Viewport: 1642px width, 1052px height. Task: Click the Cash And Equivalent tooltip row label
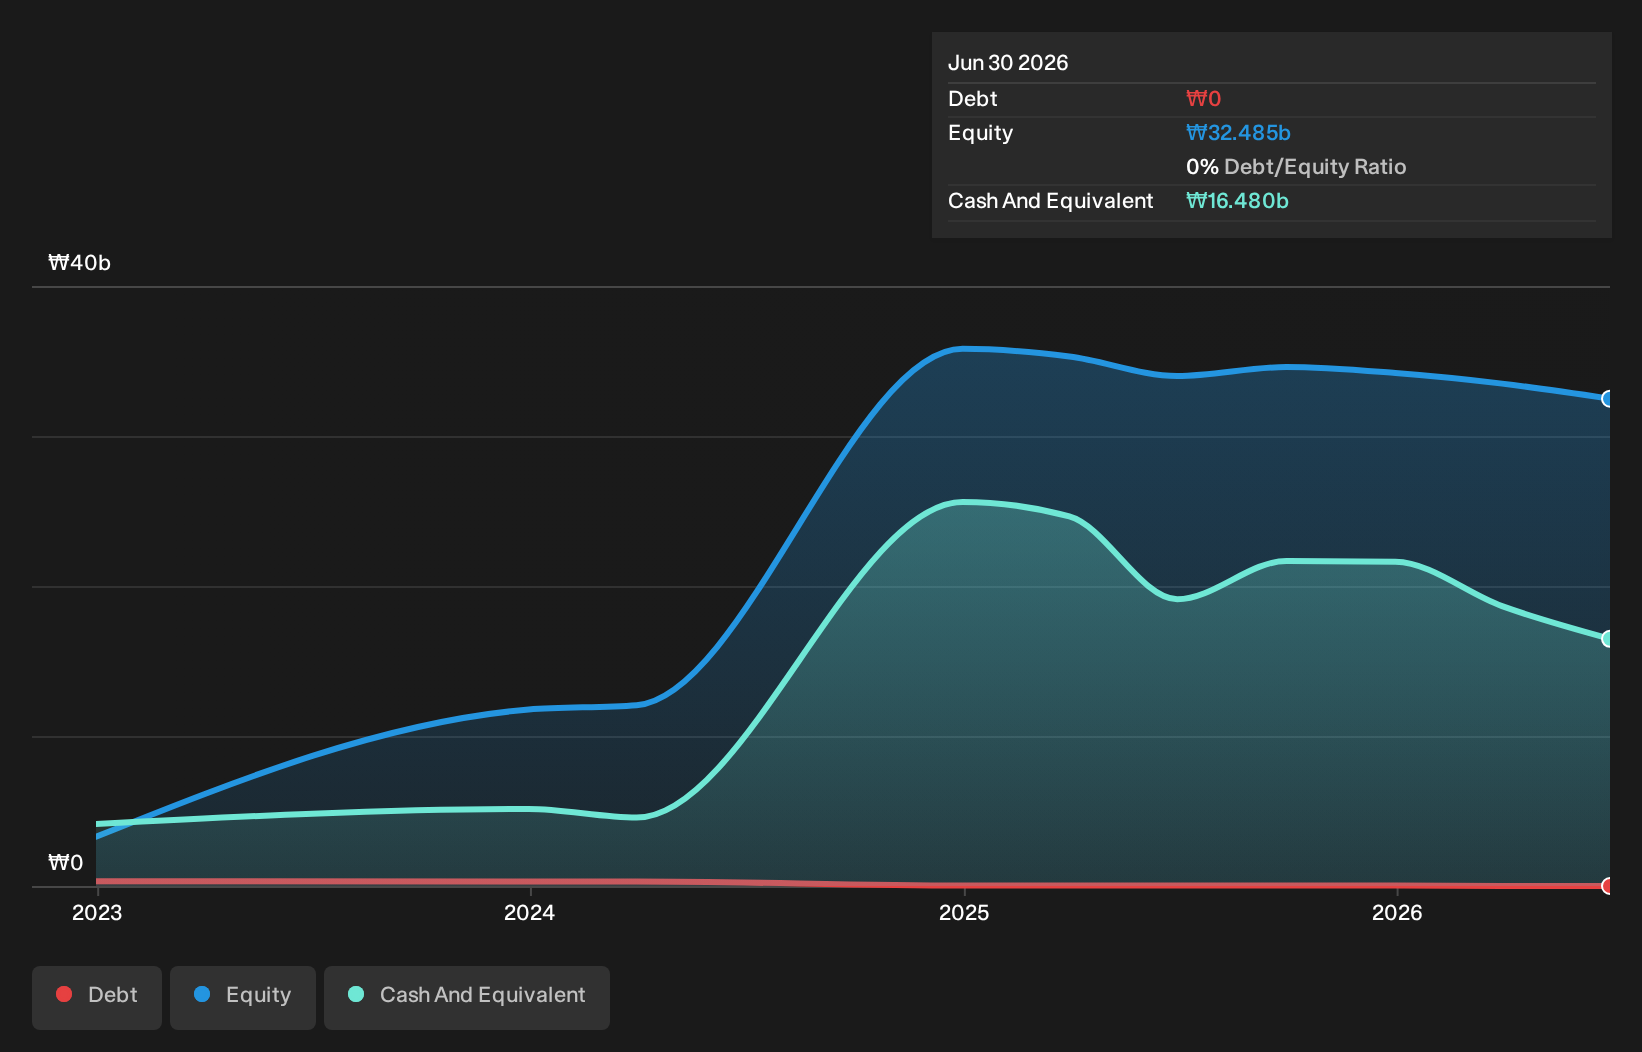pyautogui.click(x=1051, y=201)
